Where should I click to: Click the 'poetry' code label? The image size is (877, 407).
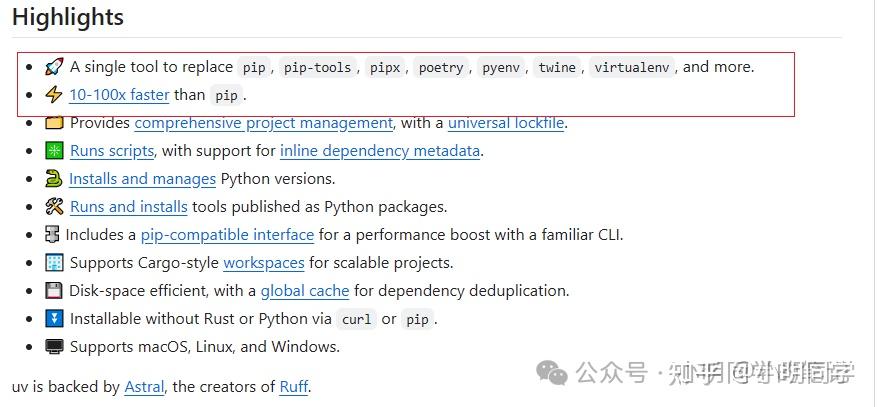tap(441, 68)
